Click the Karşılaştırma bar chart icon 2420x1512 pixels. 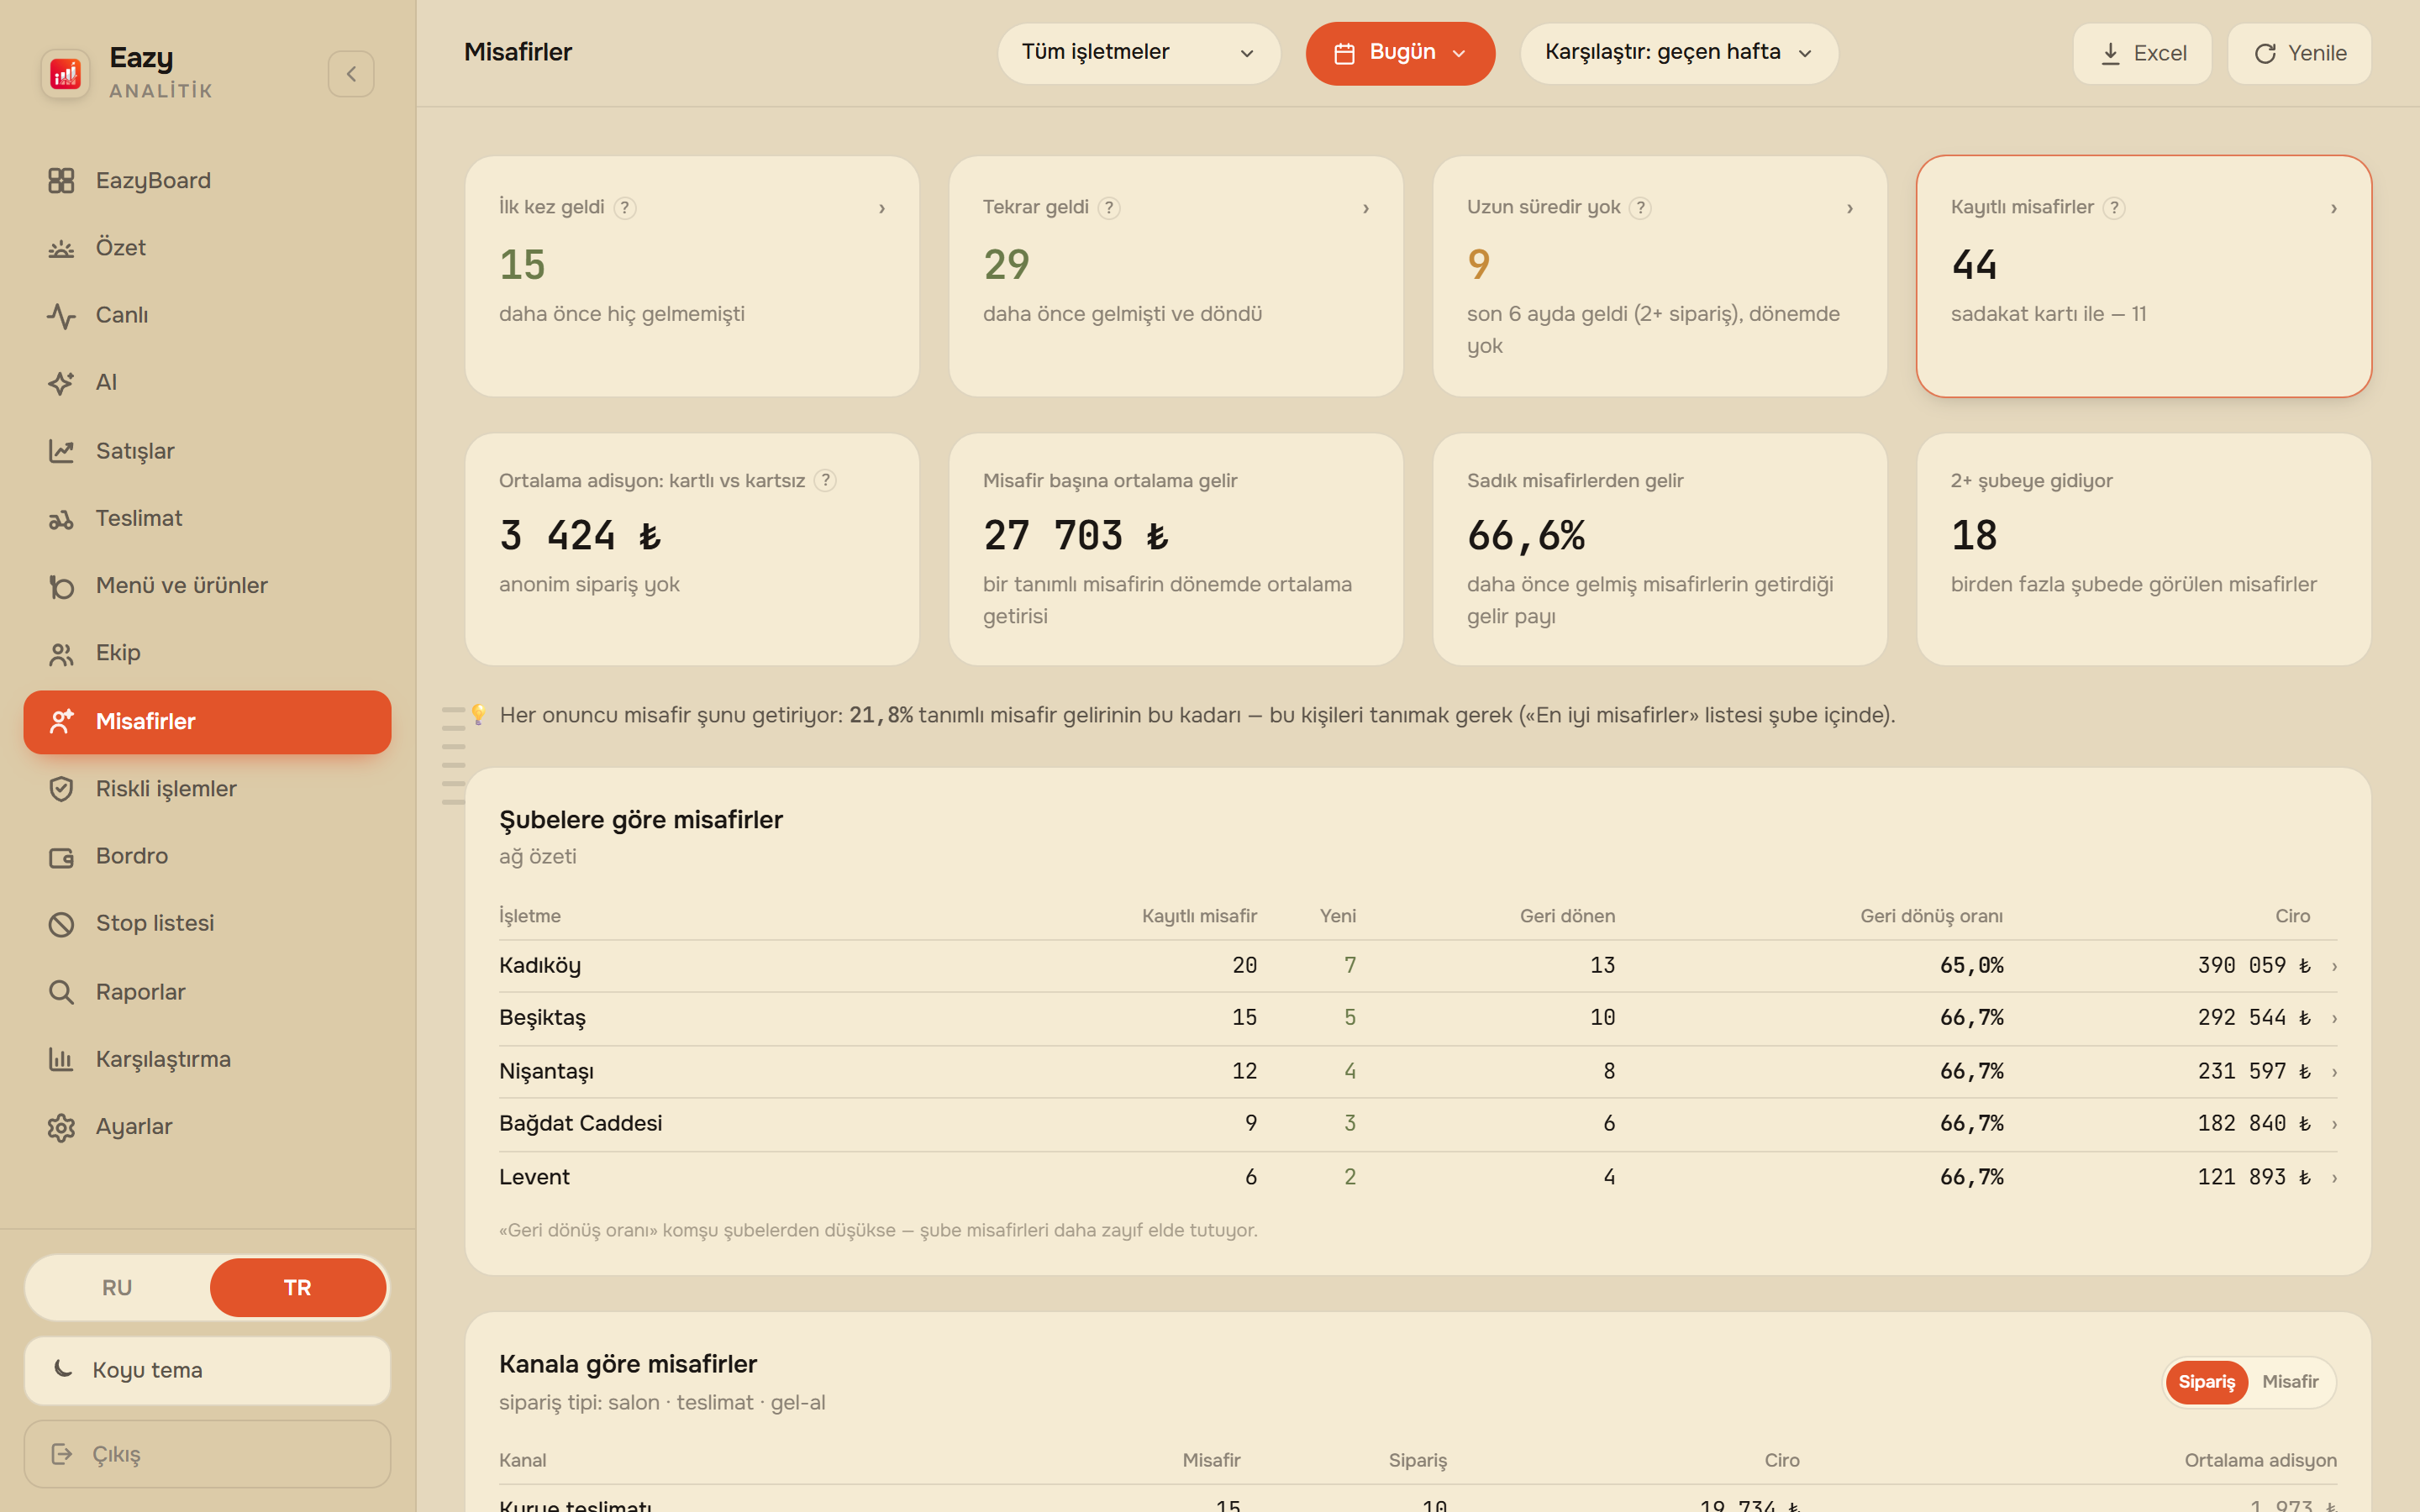(x=61, y=1059)
